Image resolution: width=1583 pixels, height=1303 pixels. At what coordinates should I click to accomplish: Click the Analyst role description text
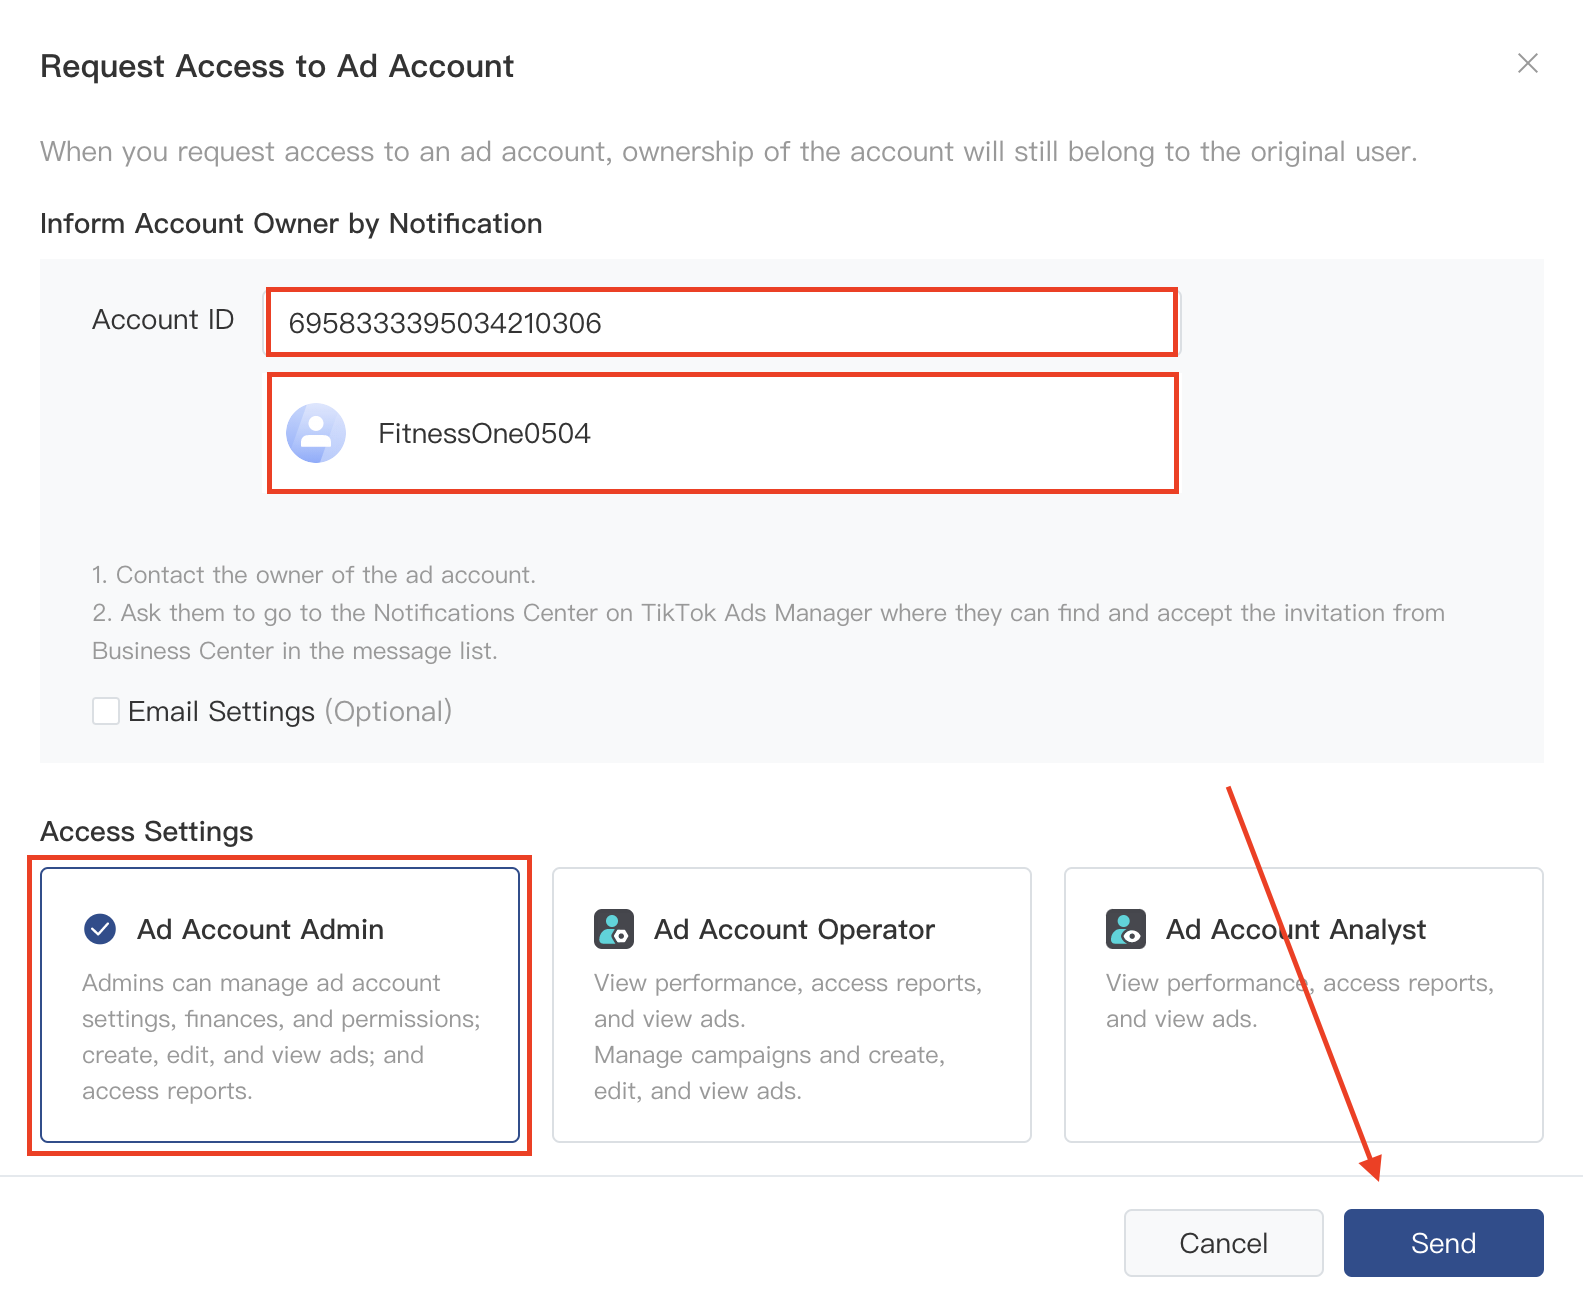(1299, 1001)
